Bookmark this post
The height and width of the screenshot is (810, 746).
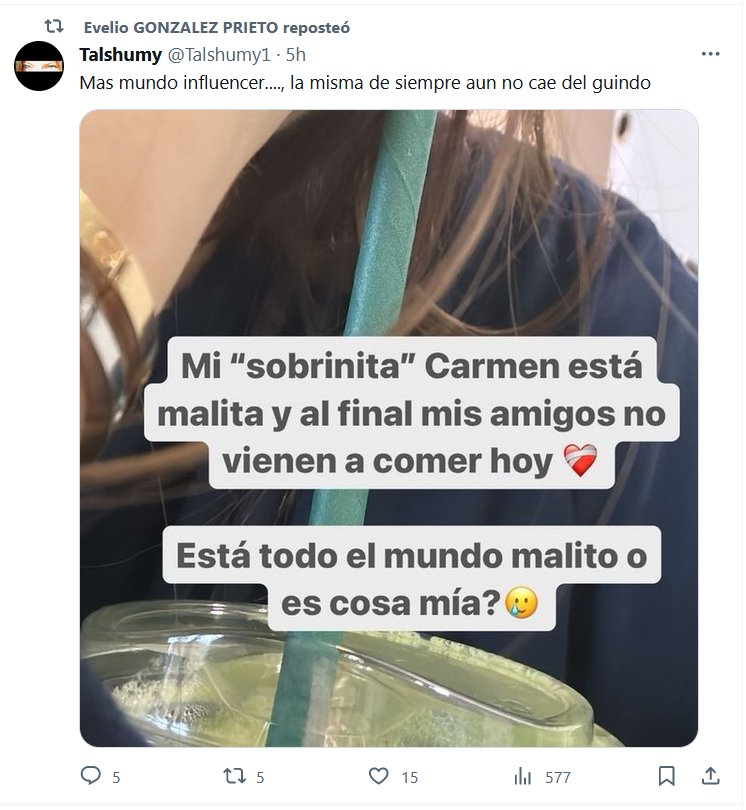point(666,776)
